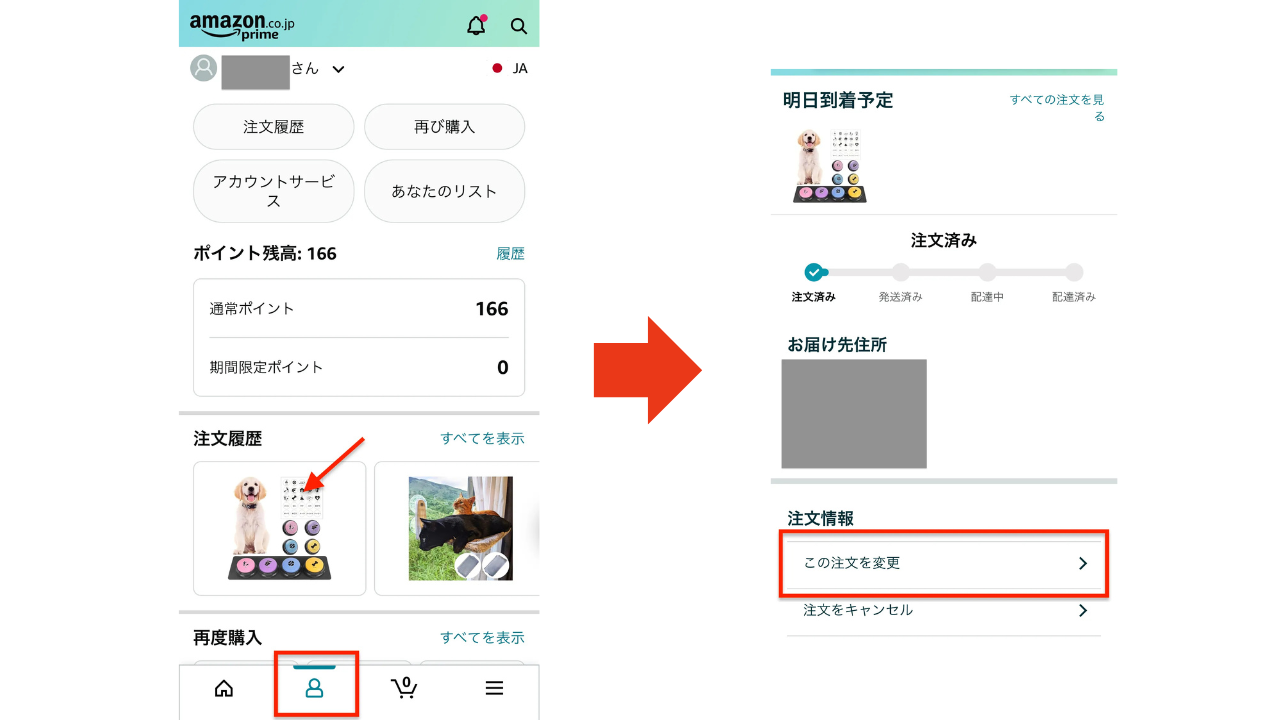Select the home icon in bottom navigation
Screen dimensions: 1280x720
point(223,688)
